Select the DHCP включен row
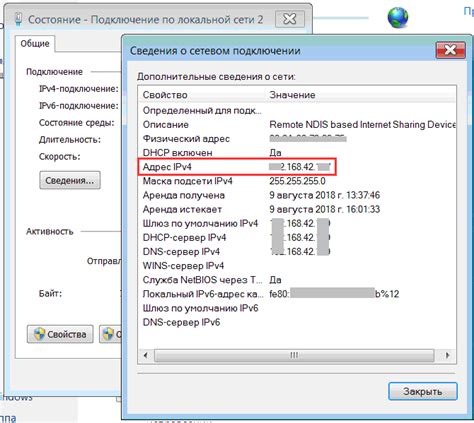 [x=297, y=153]
